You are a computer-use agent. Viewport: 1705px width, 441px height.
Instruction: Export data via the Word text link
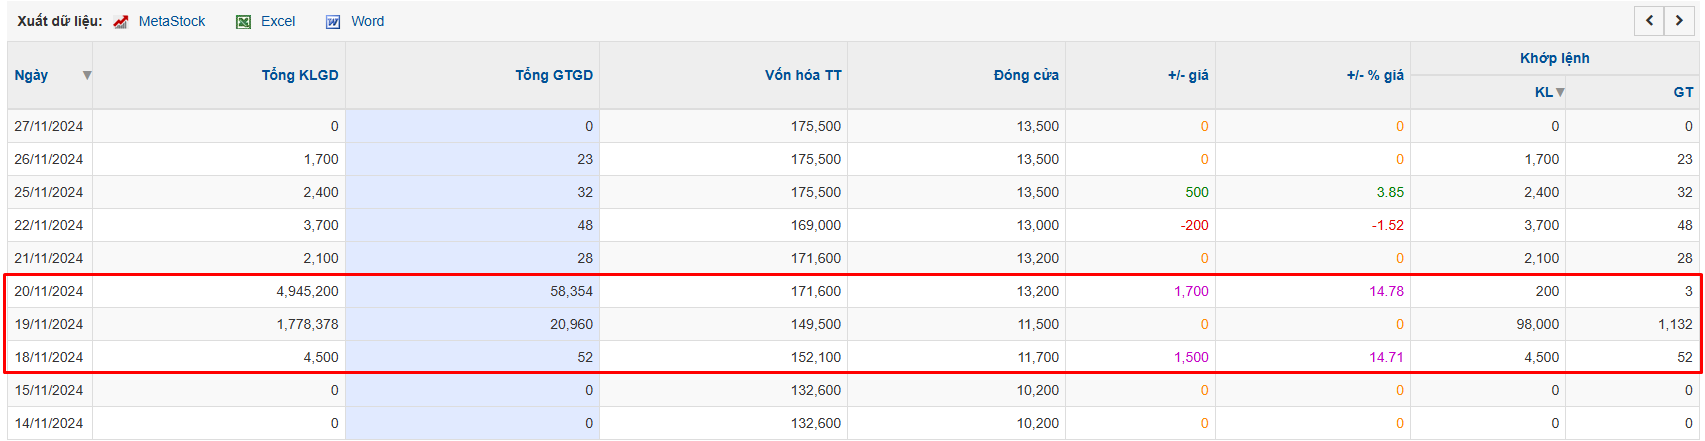click(x=367, y=21)
